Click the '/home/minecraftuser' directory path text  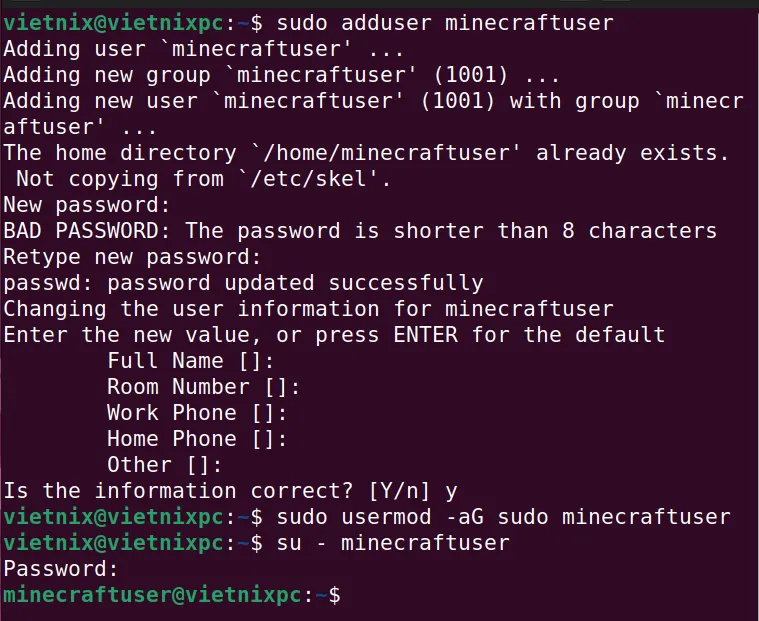click(387, 153)
